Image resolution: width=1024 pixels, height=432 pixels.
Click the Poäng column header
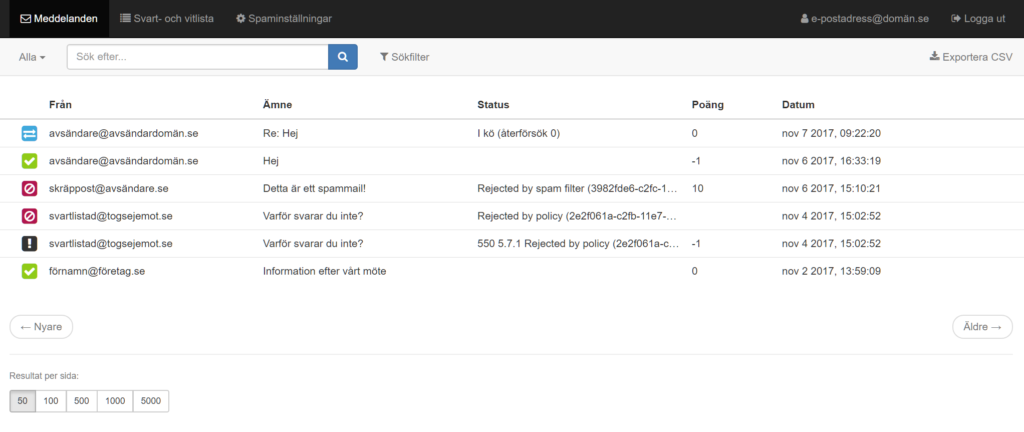[708, 105]
